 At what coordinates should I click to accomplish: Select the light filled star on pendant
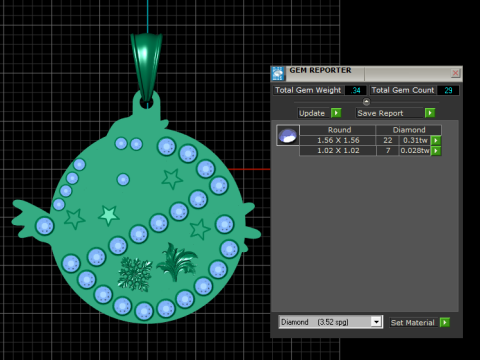click(109, 215)
